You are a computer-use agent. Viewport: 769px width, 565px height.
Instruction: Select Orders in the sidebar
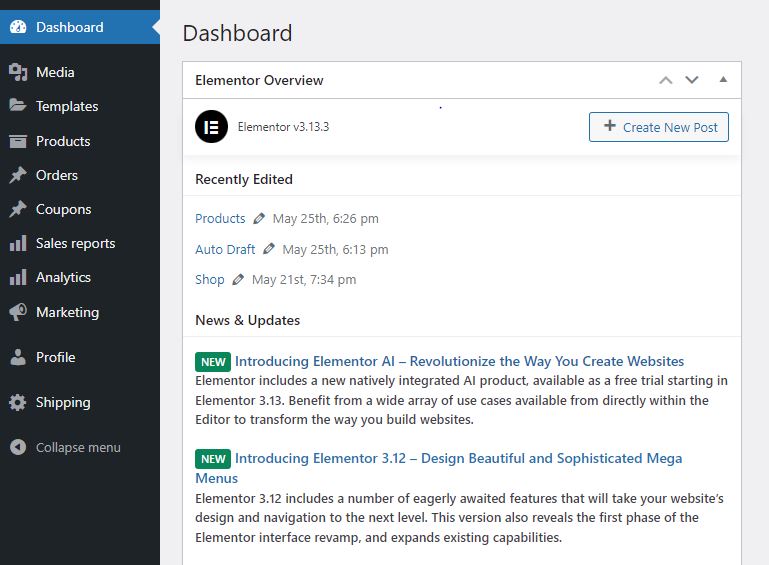click(80, 175)
